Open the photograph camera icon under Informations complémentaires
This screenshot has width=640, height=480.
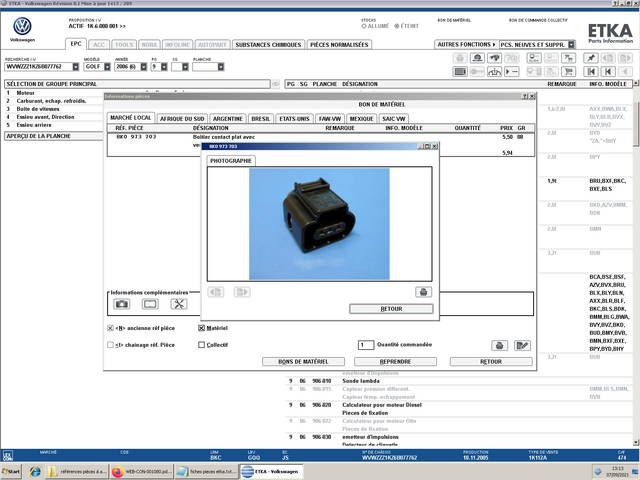pos(122,304)
